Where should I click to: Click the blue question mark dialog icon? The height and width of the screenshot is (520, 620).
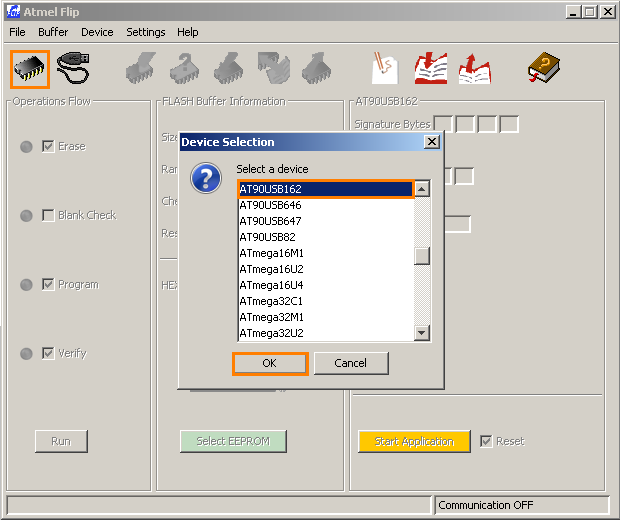[206, 178]
